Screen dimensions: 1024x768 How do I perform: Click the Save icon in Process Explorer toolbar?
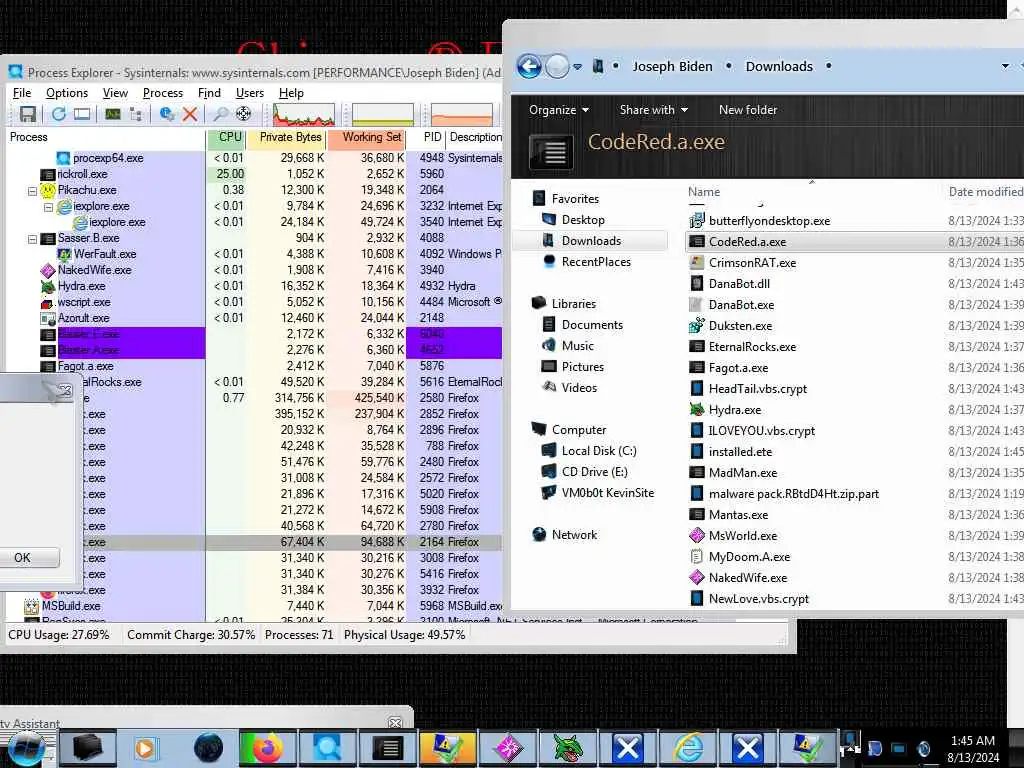pos(27,114)
